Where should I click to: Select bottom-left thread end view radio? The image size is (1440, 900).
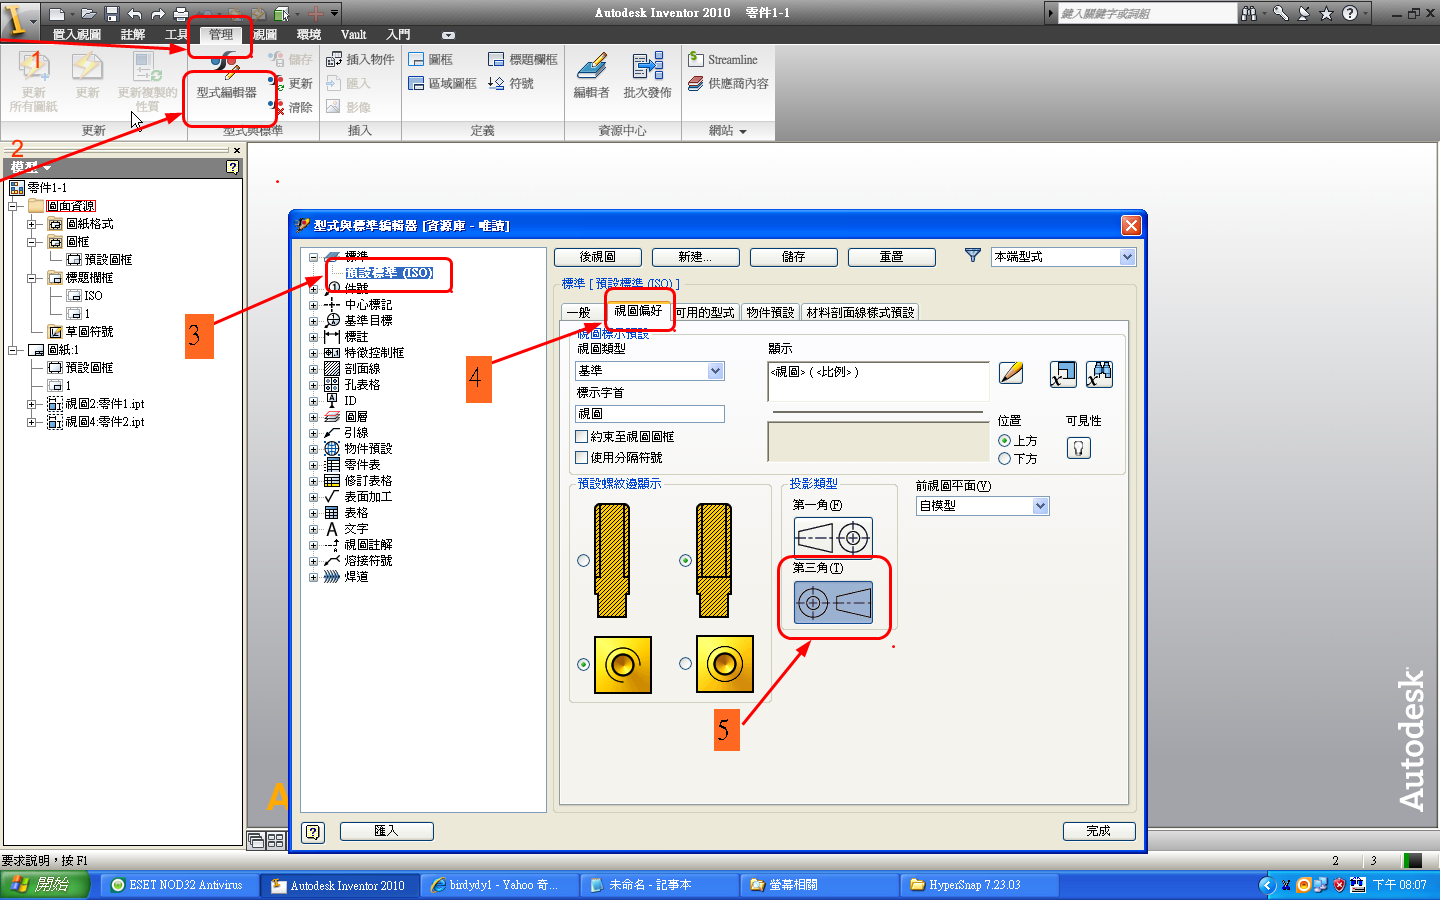click(x=583, y=664)
